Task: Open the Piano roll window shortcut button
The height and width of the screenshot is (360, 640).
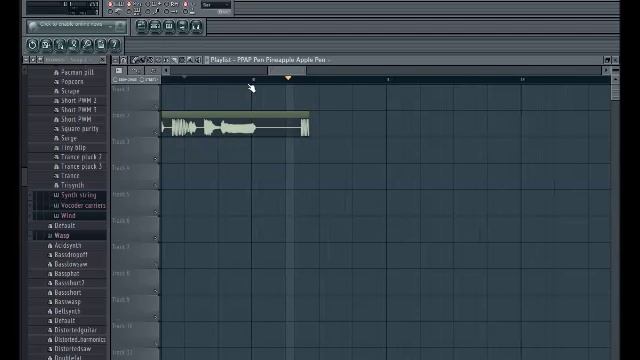Action: tap(169, 27)
